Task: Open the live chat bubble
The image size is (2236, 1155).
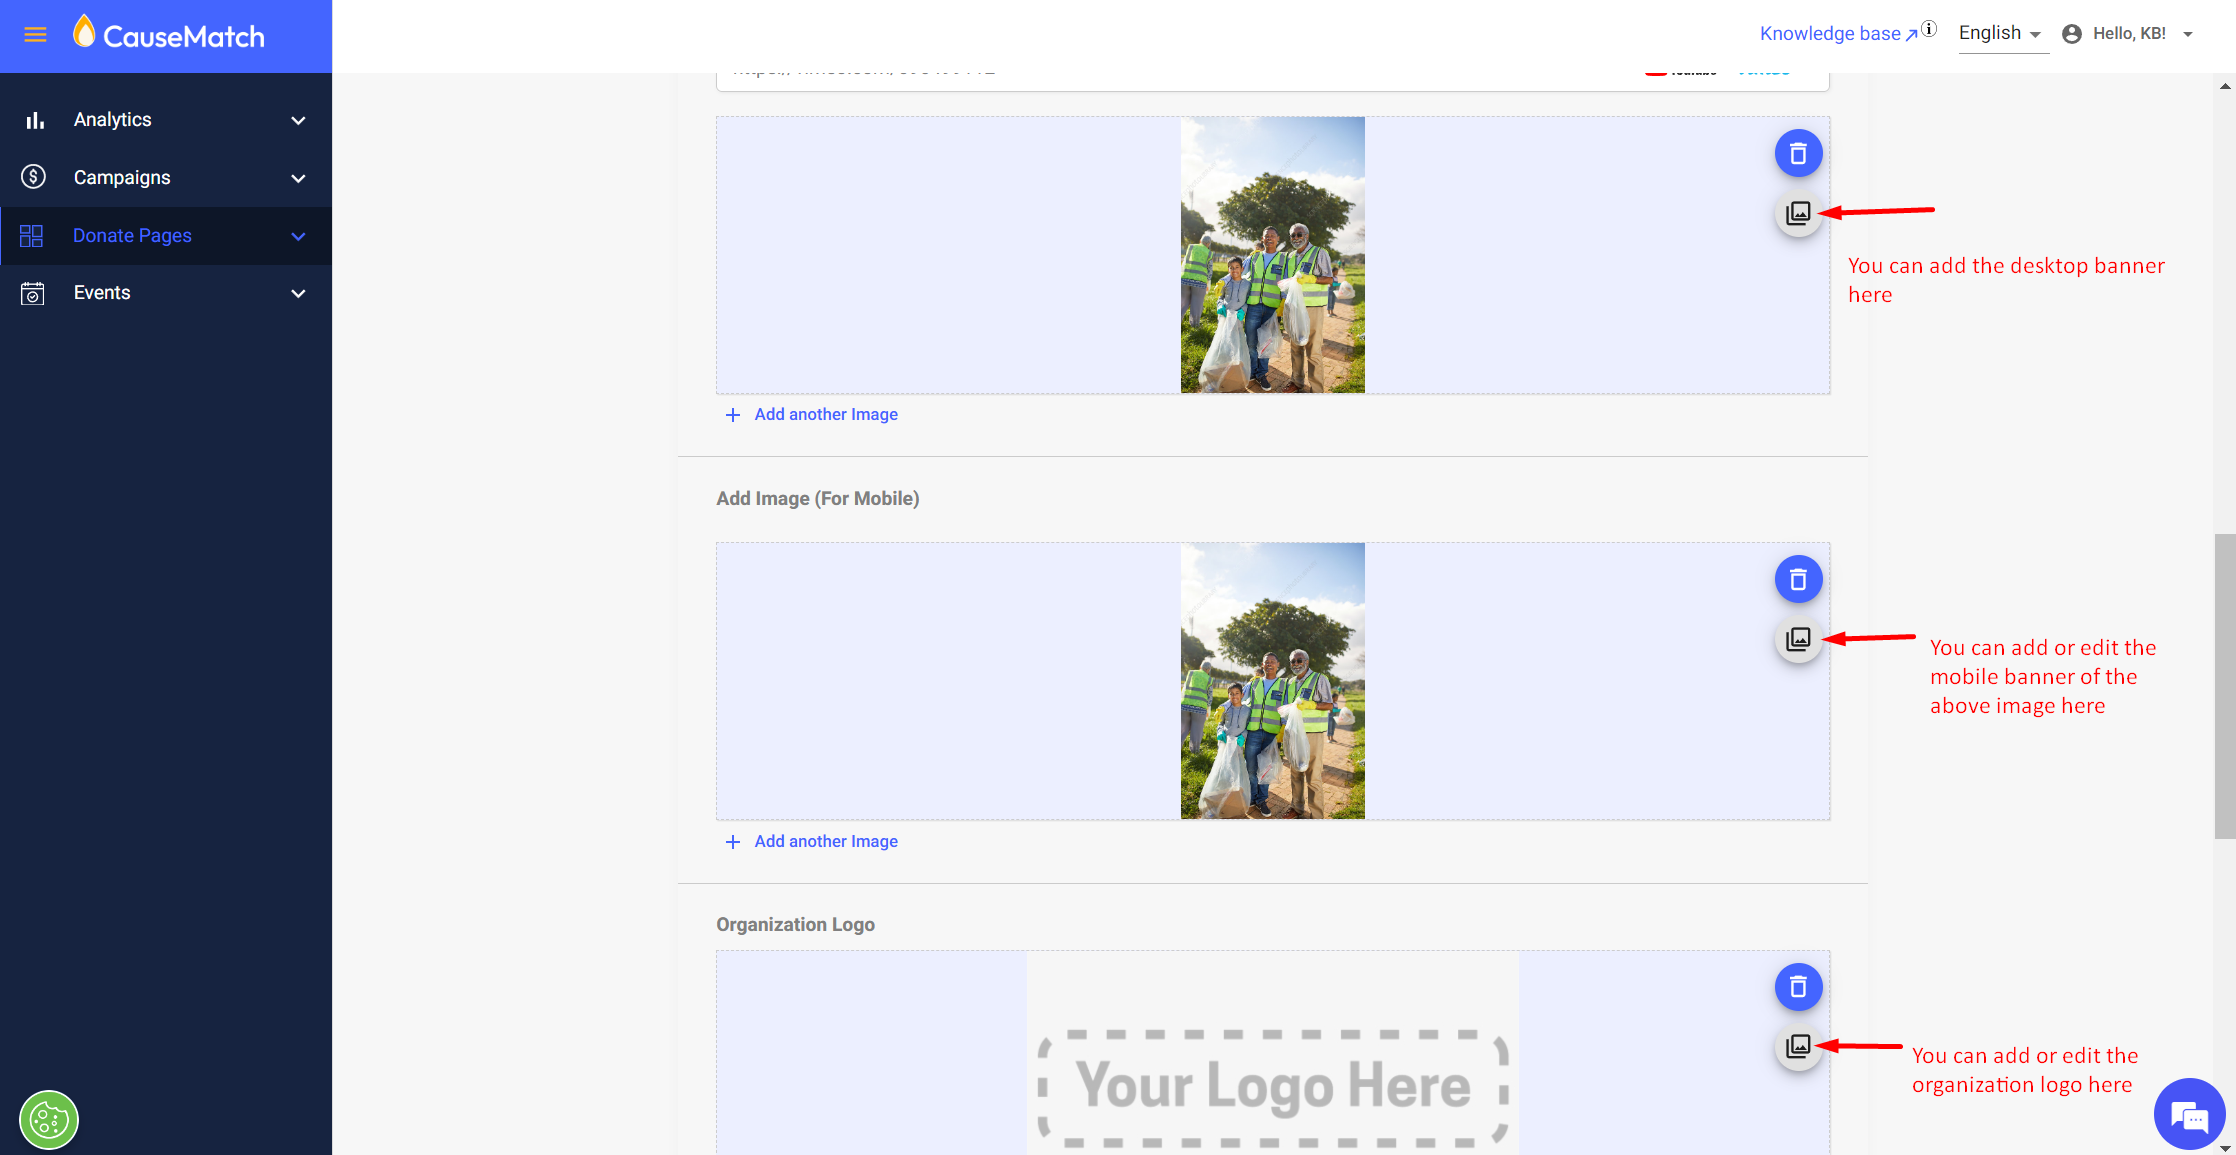Action: (2189, 1115)
